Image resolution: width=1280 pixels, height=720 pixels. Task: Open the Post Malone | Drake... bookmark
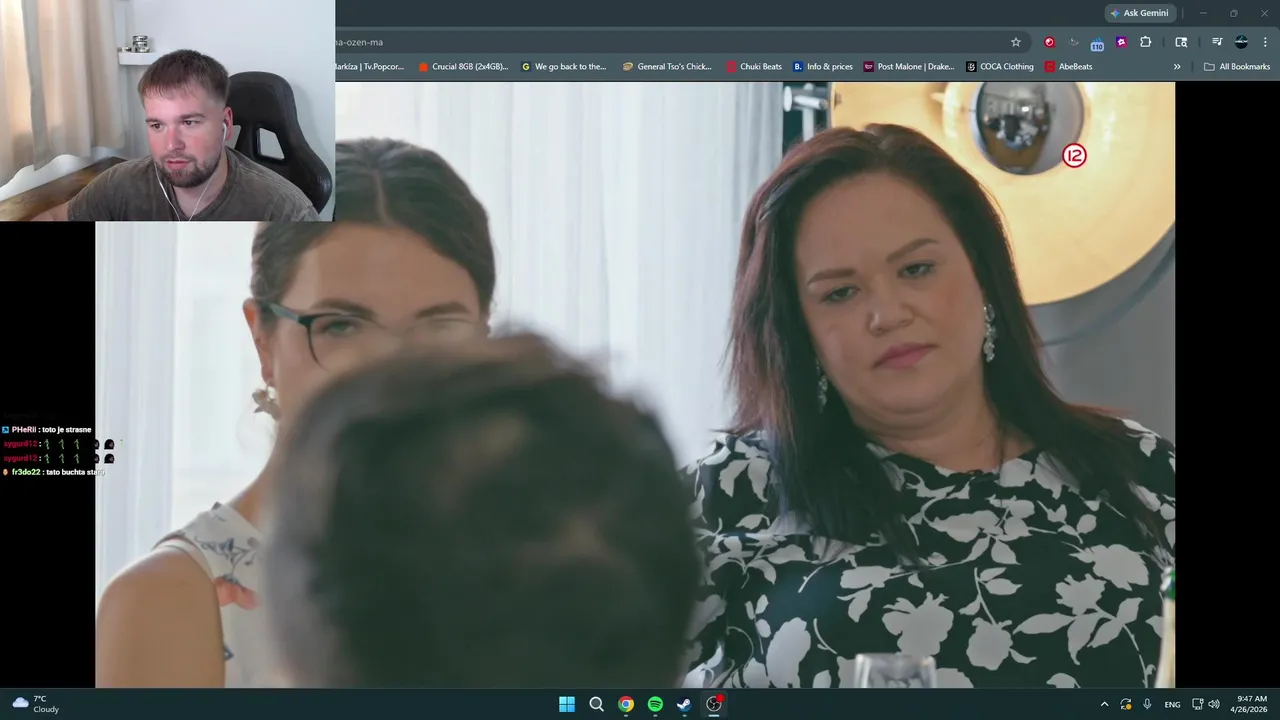click(909, 67)
